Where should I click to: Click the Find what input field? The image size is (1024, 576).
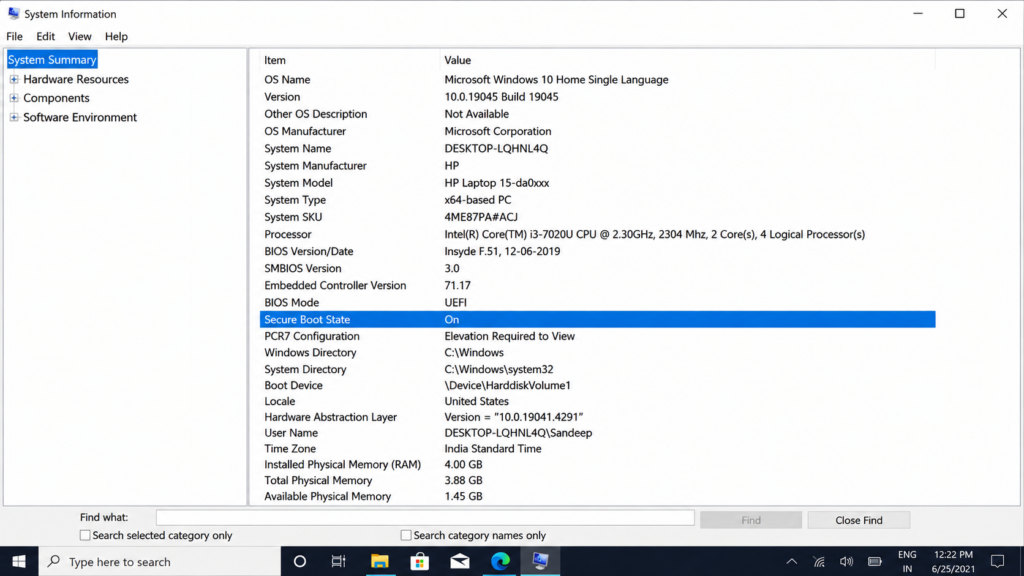[x=424, y=517]
